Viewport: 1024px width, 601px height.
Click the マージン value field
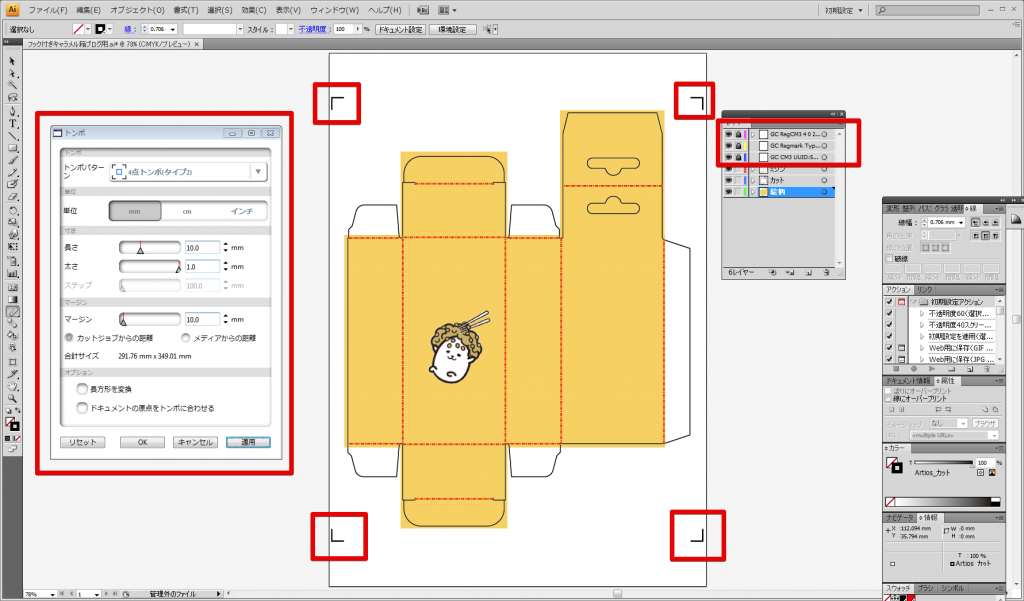[202, 319]
